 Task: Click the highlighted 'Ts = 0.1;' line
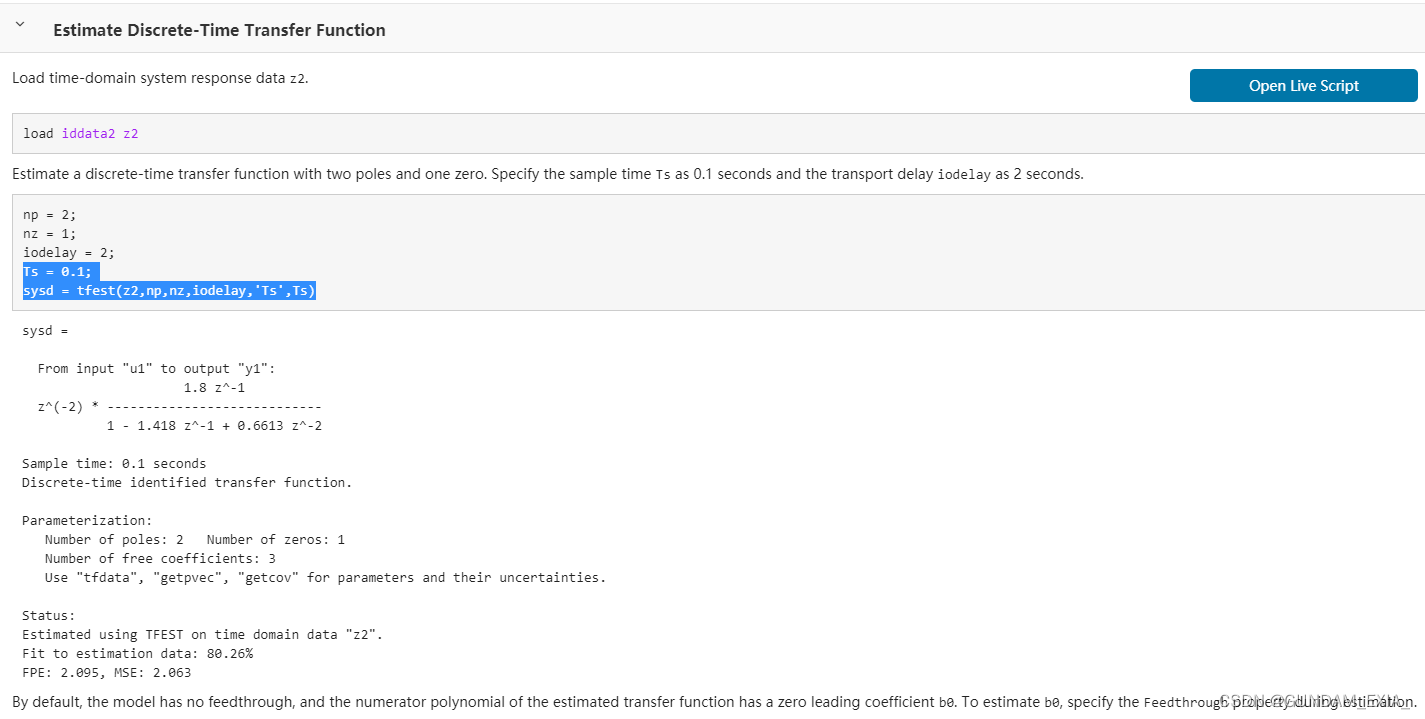(57, 271)
